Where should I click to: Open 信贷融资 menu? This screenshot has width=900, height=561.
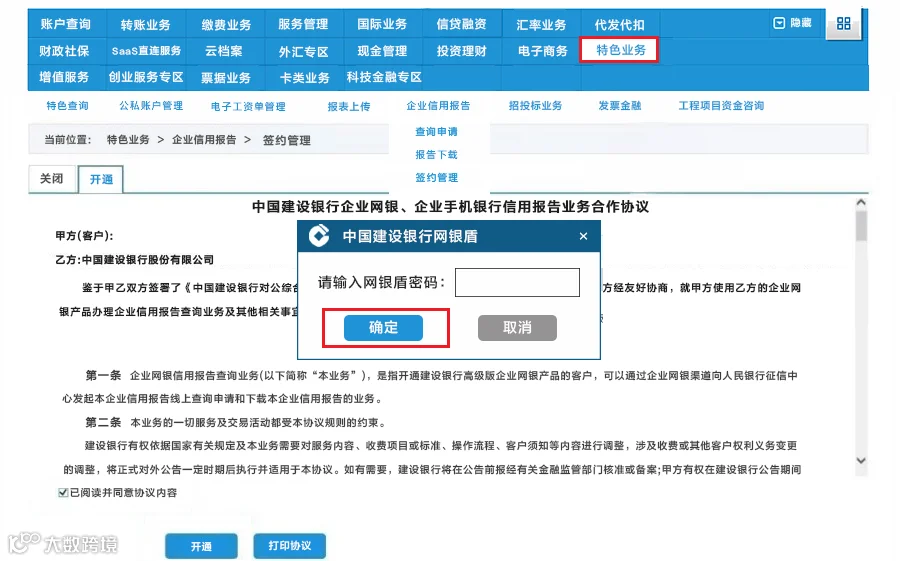[461, 24]
